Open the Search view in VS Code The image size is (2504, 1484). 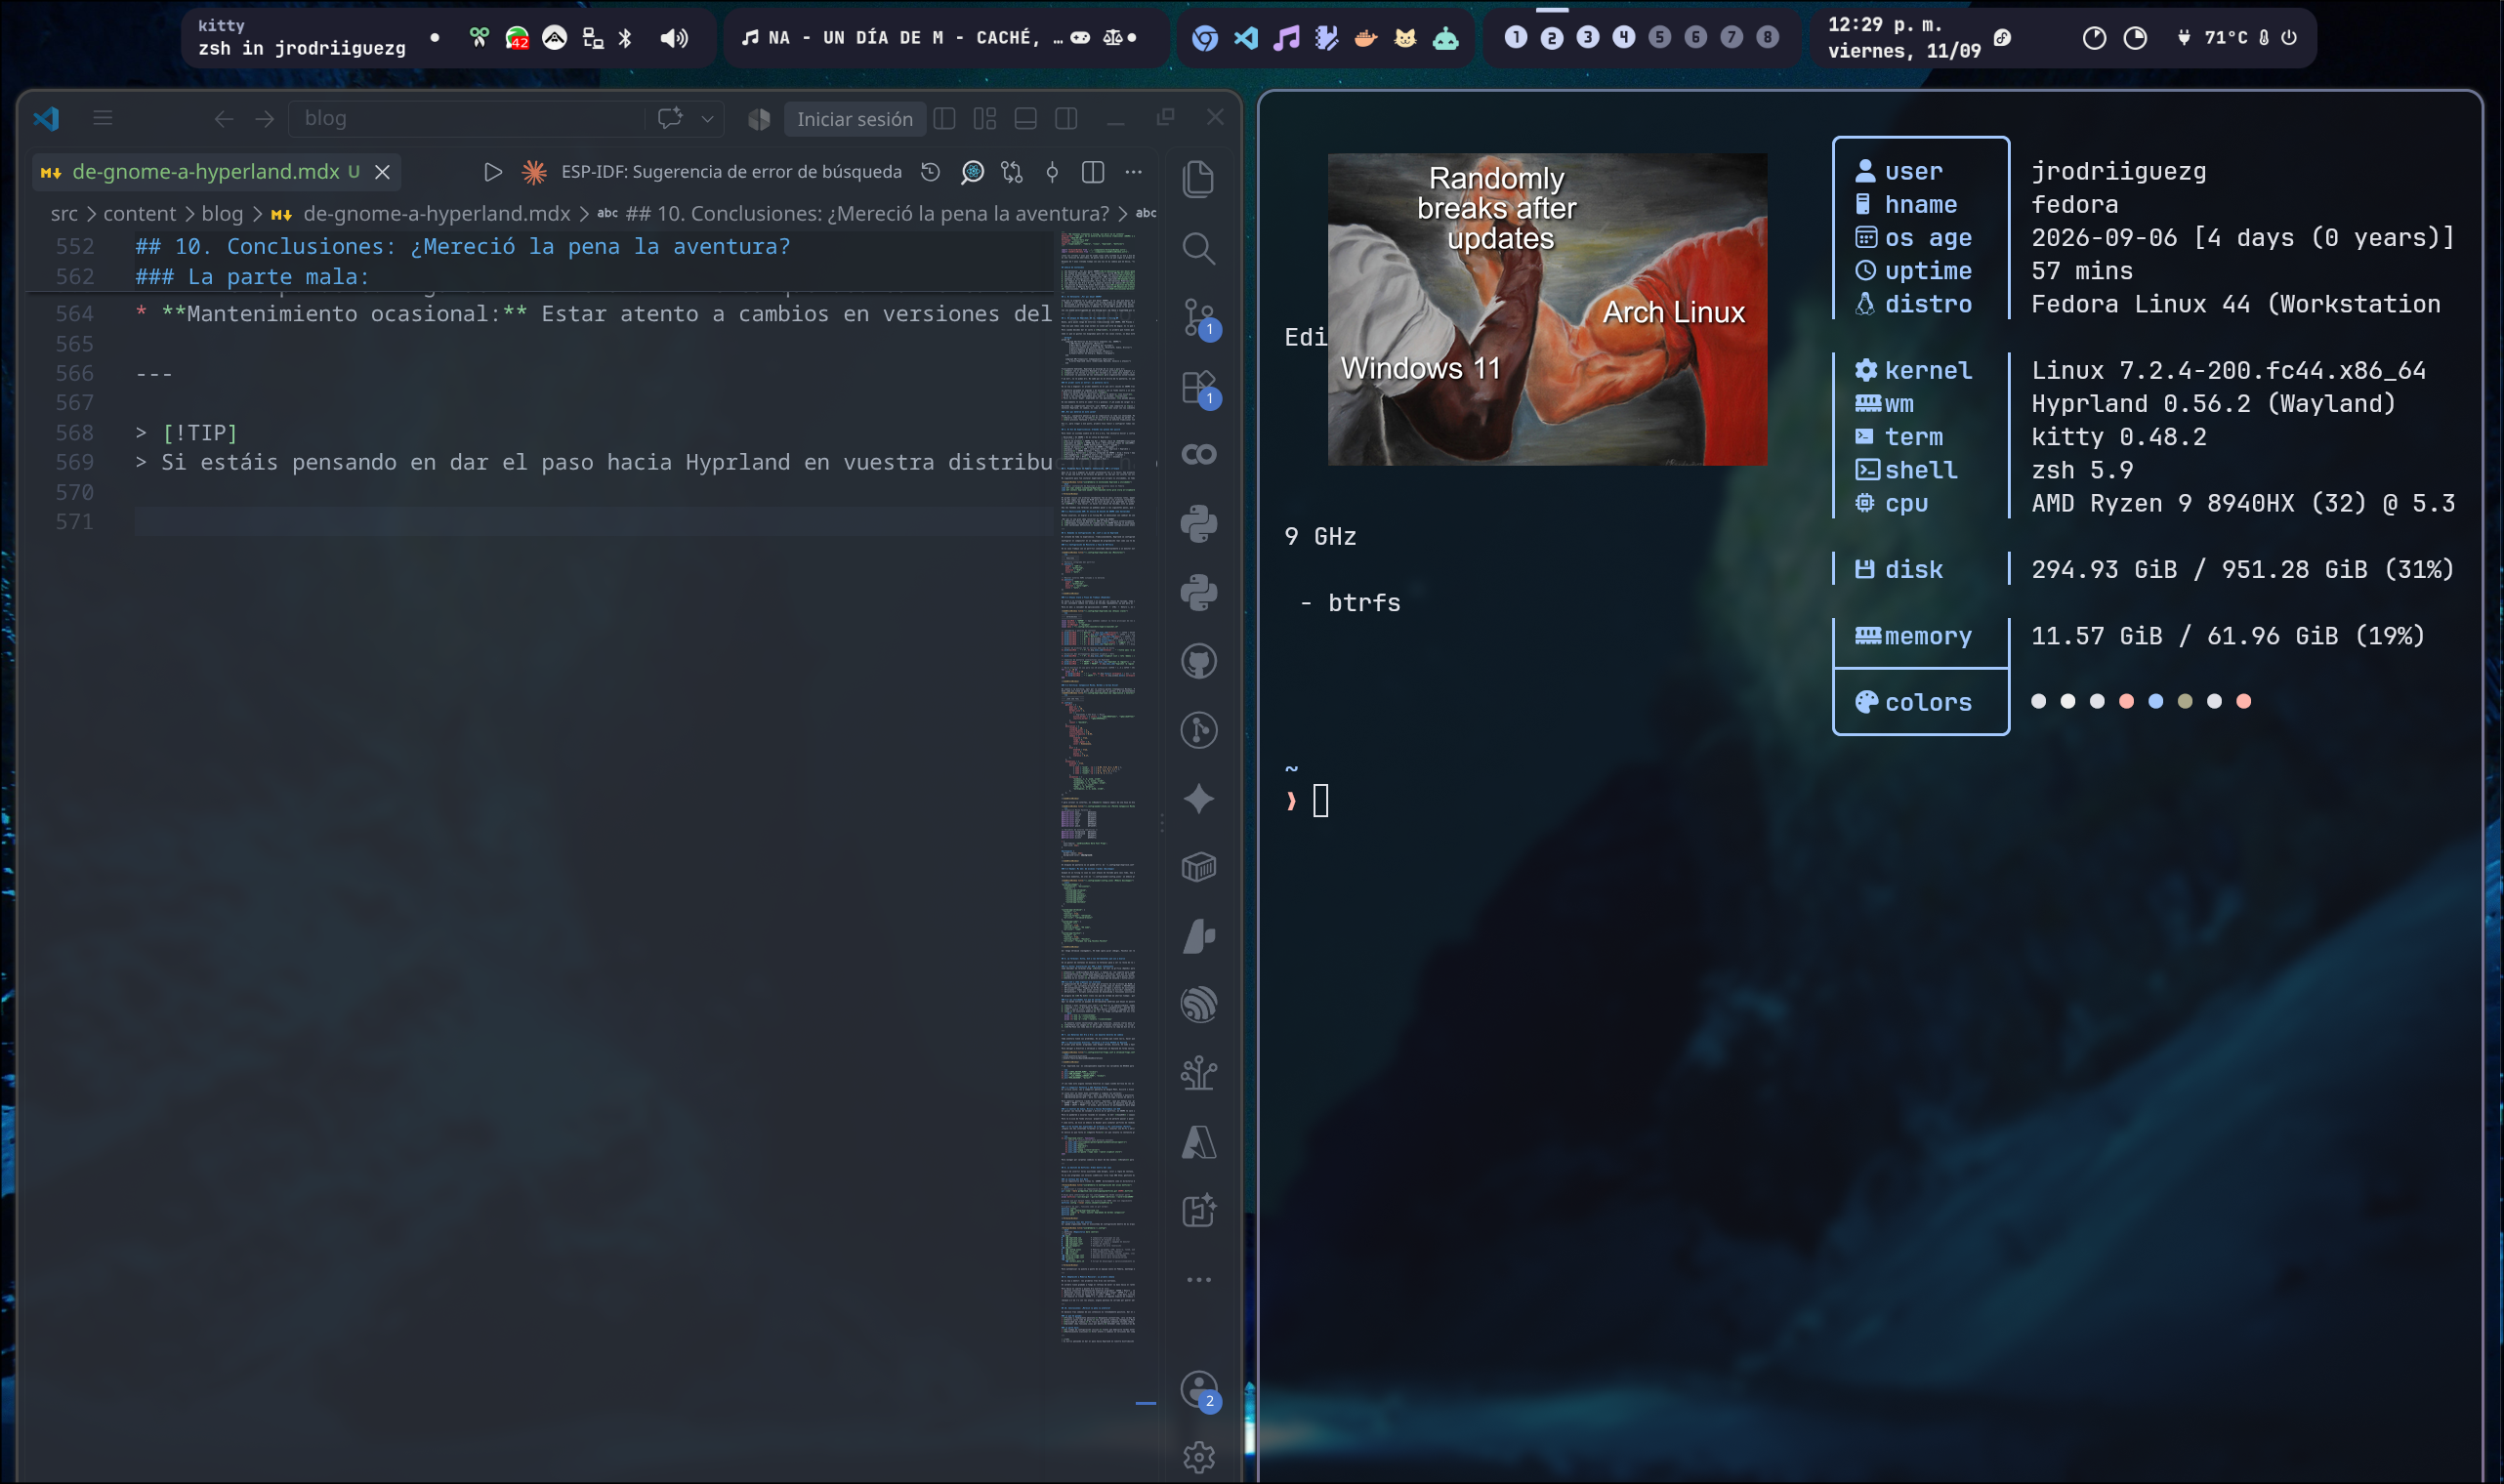point(1198,248)
